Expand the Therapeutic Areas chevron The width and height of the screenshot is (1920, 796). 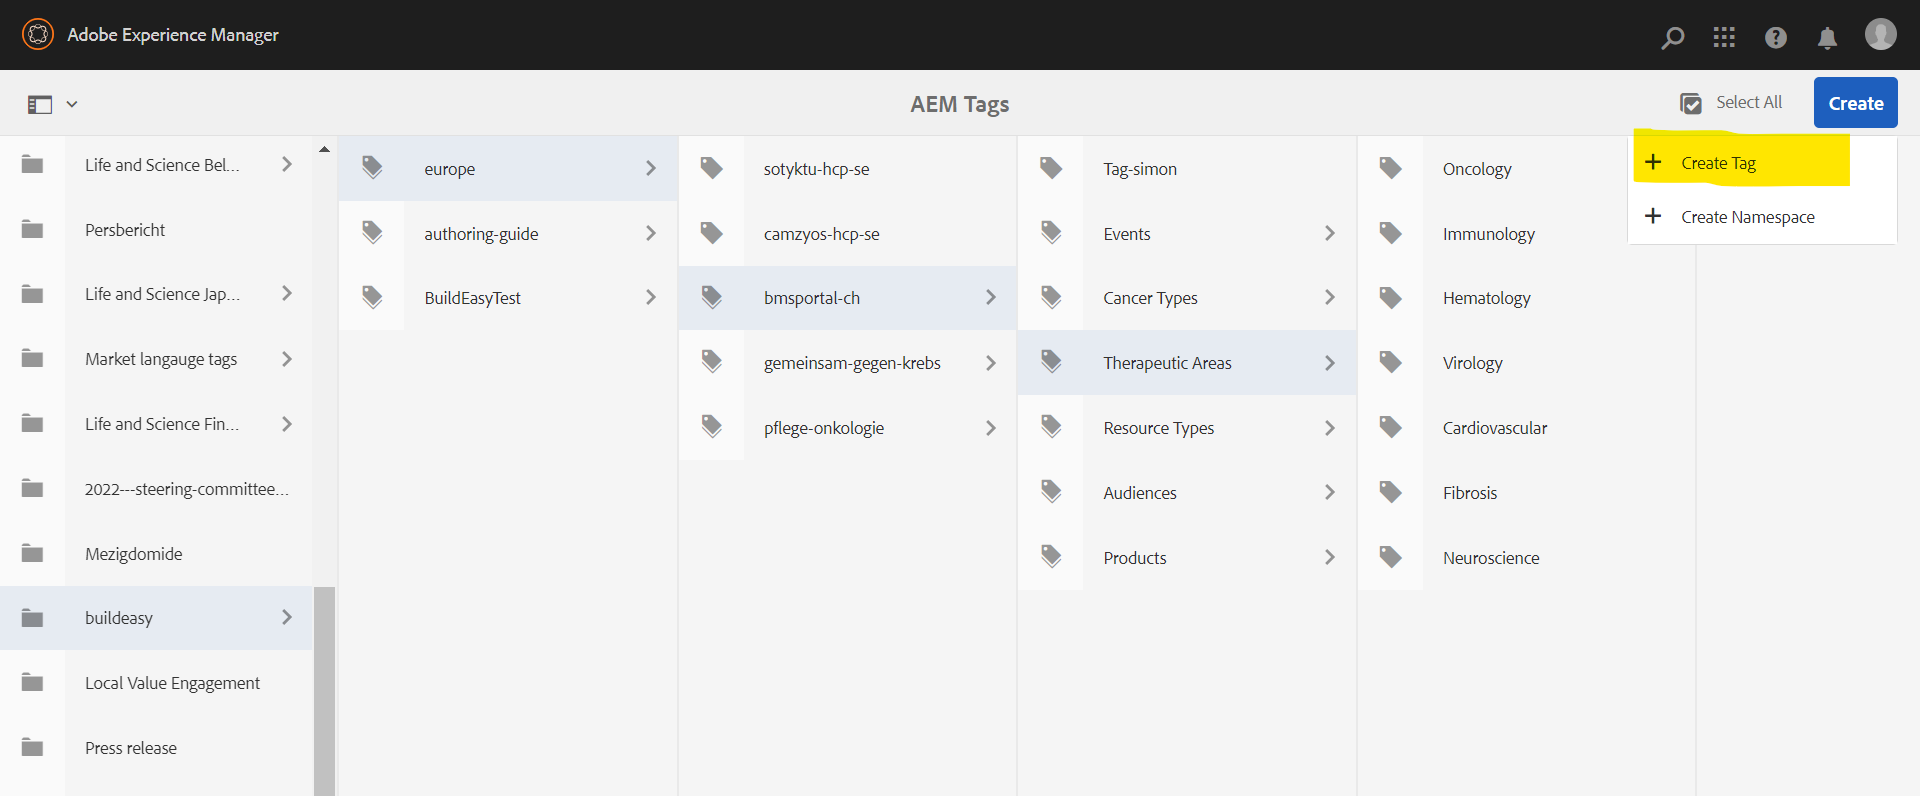pos(1330,362)
